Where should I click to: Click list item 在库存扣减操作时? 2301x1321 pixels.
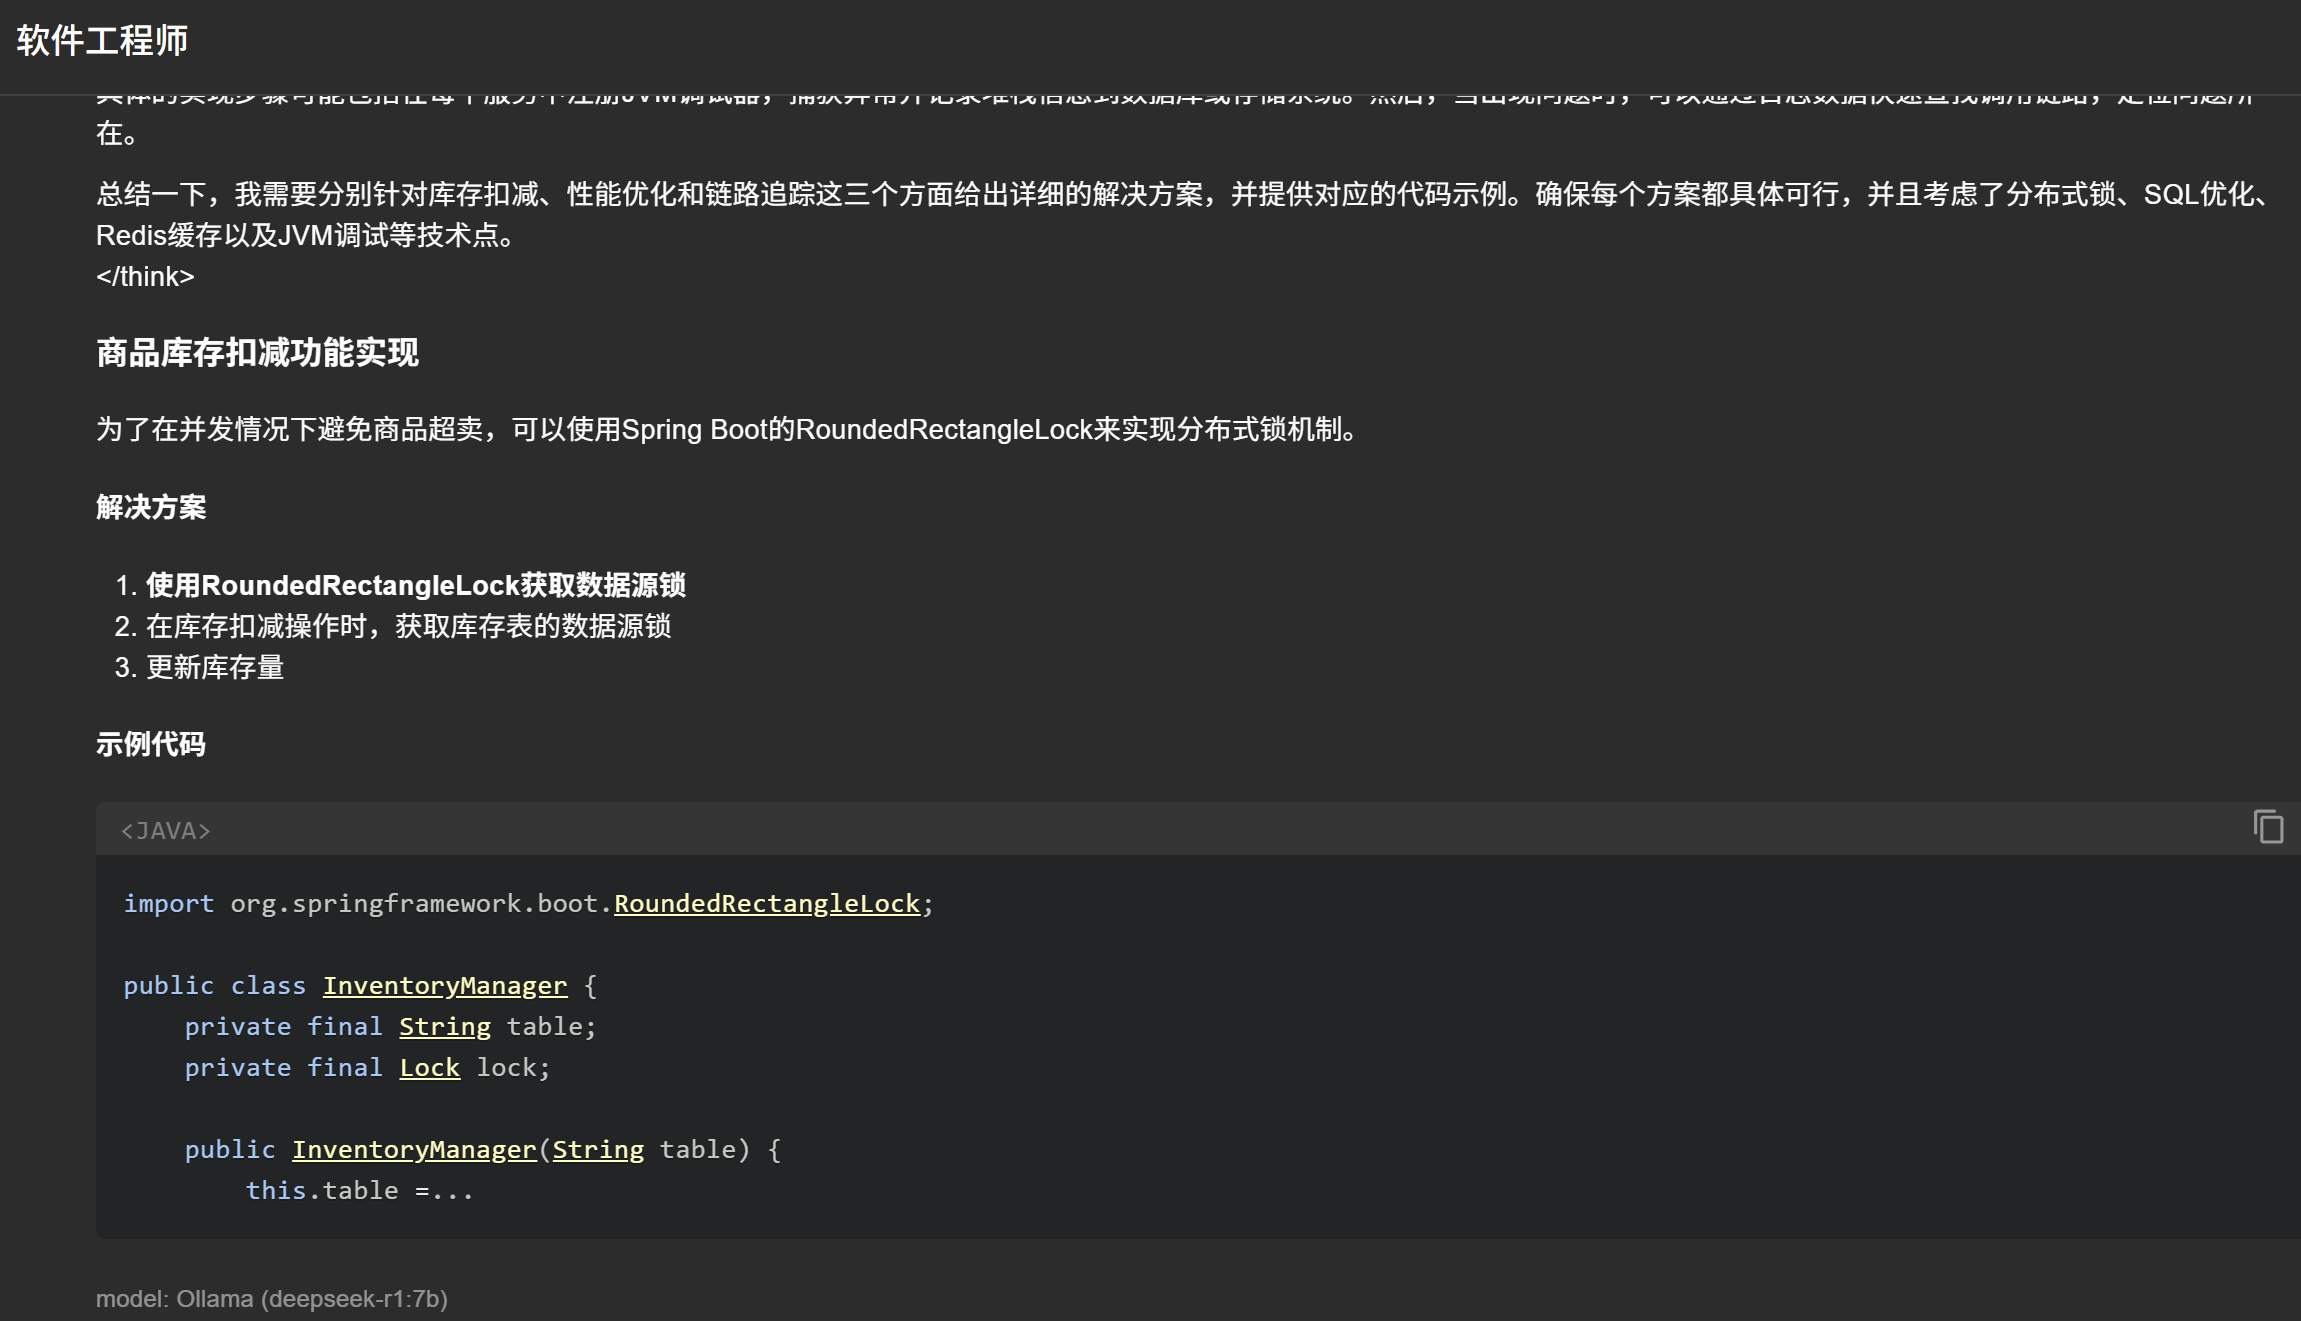408,626
